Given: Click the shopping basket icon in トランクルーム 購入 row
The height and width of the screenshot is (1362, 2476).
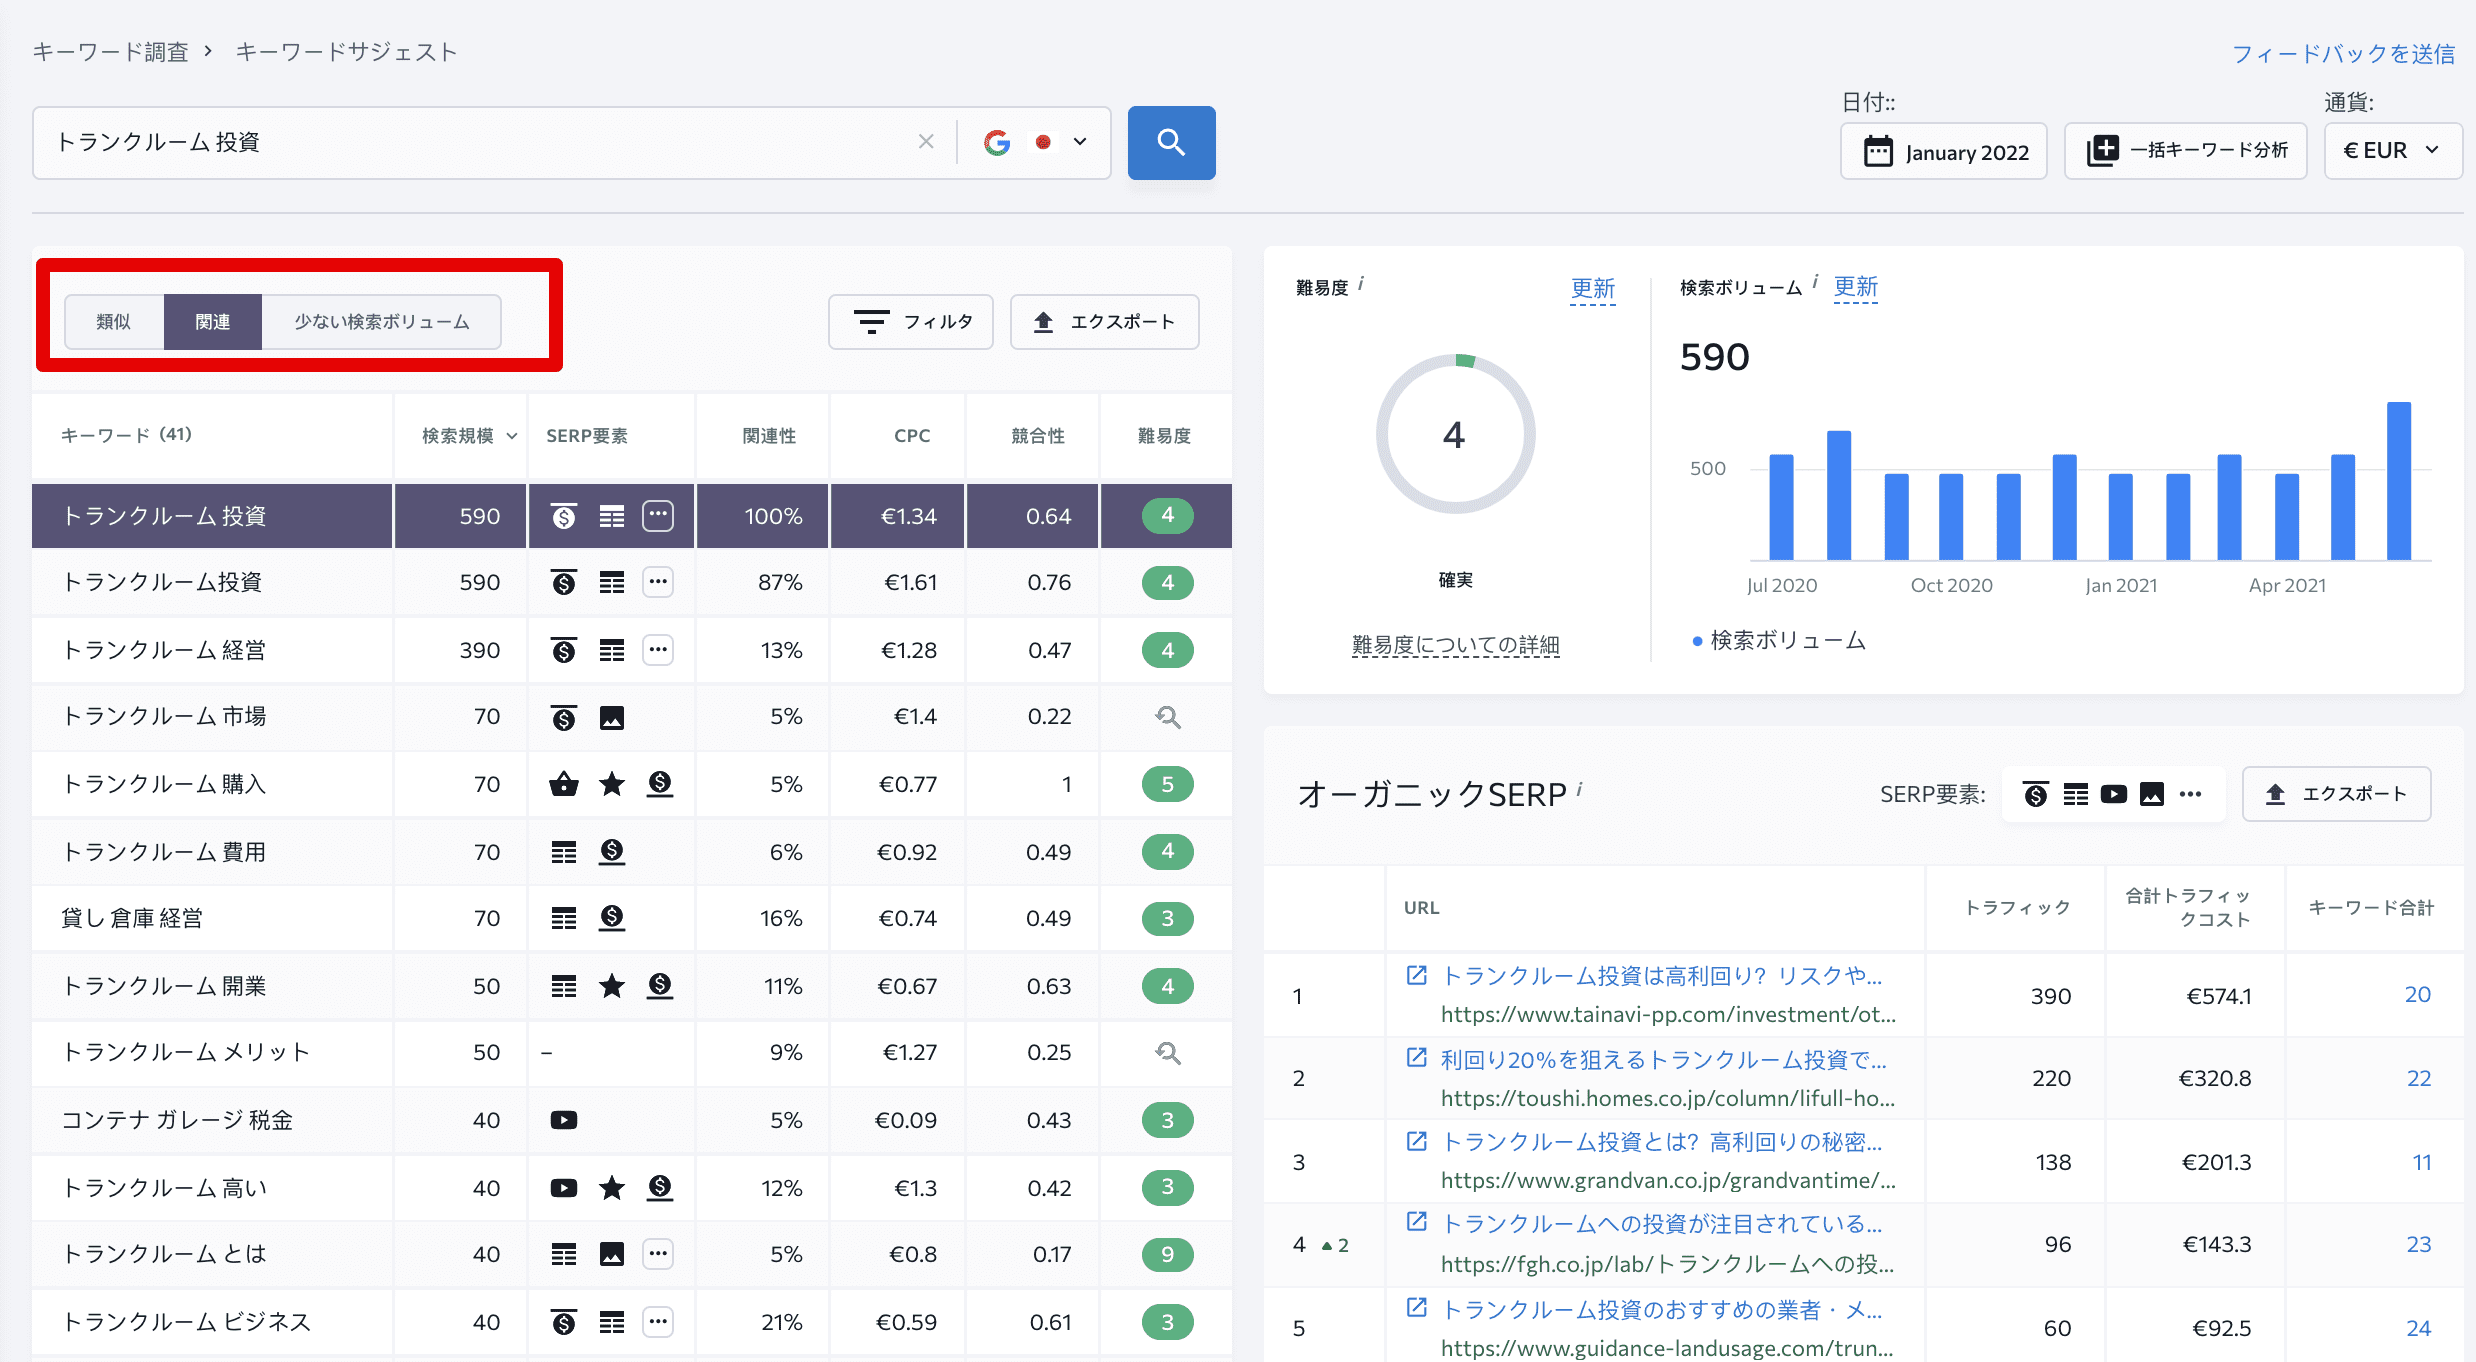Looking at the screenshot, I should [564, 784].
